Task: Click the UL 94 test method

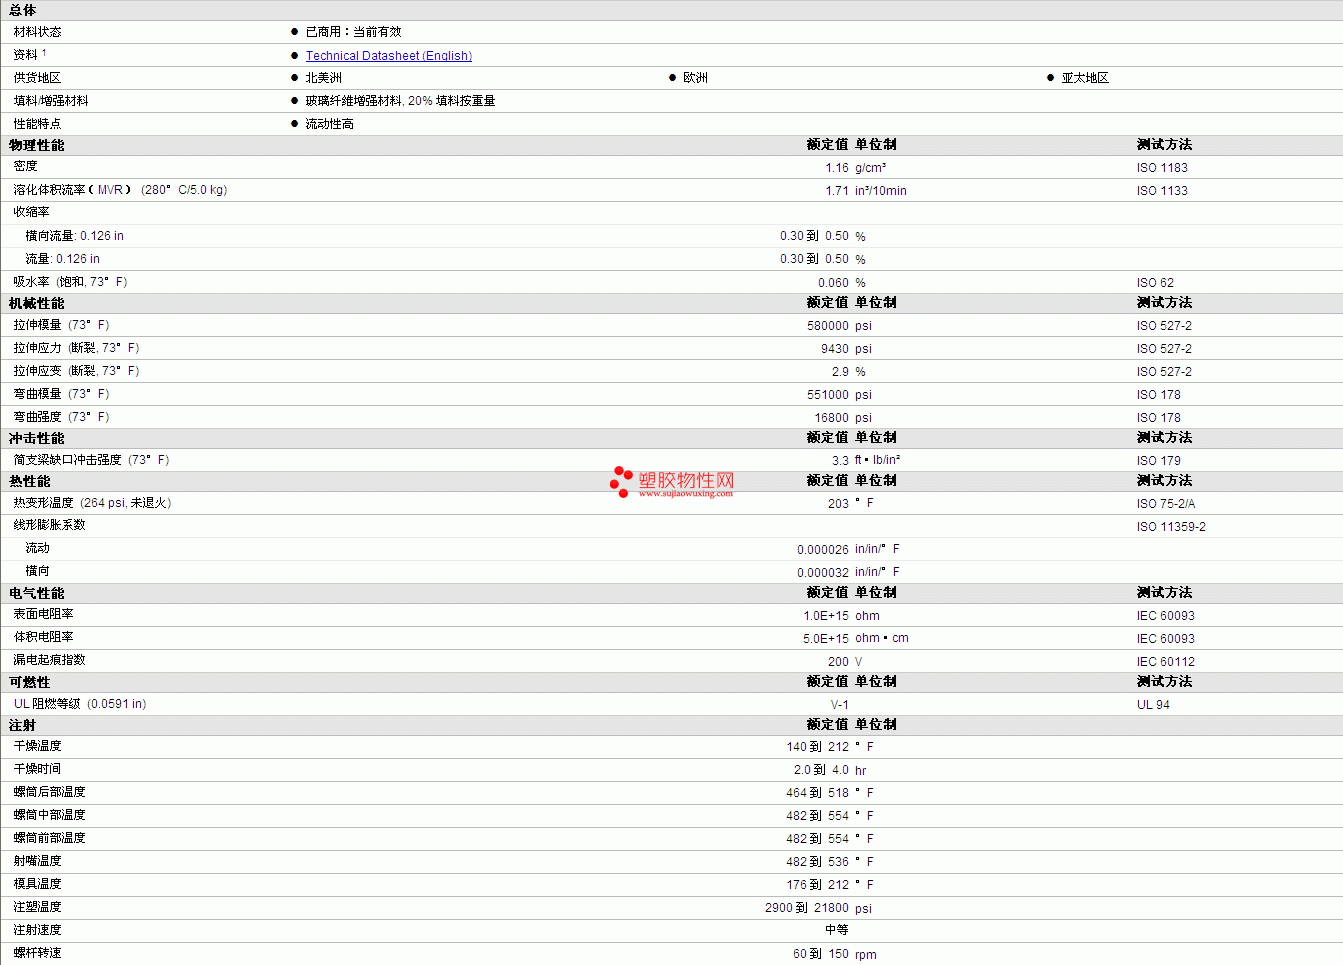Action: pos(1153,705)
